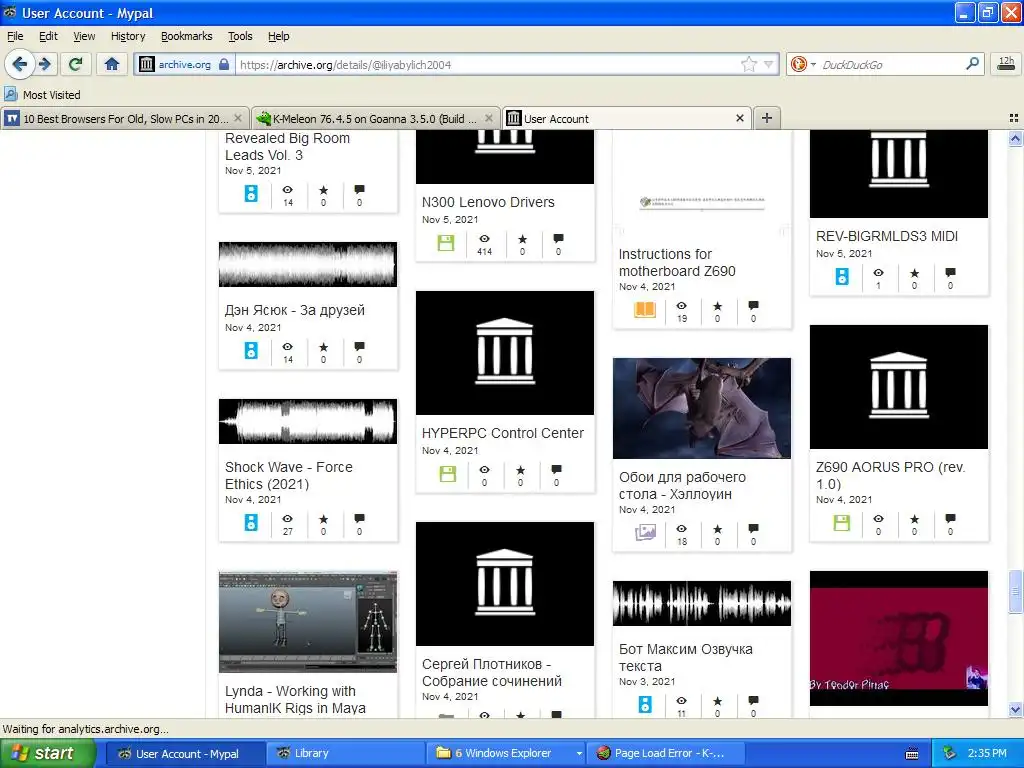The height and width of the screenshot is (768, 1024).
Task: Open the Tools menu
Action: click(x=240, y=36)
